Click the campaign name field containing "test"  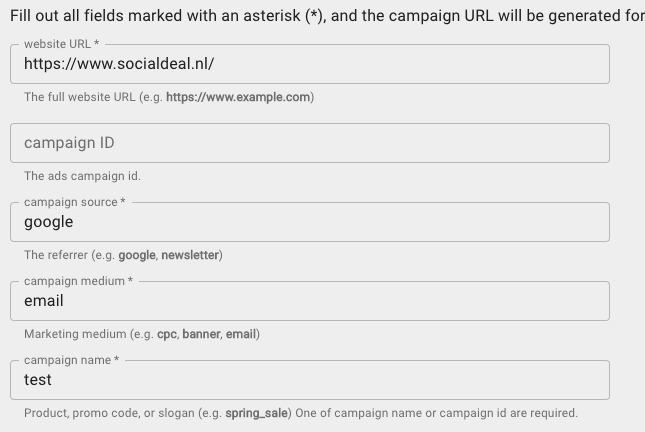point(310,380)
